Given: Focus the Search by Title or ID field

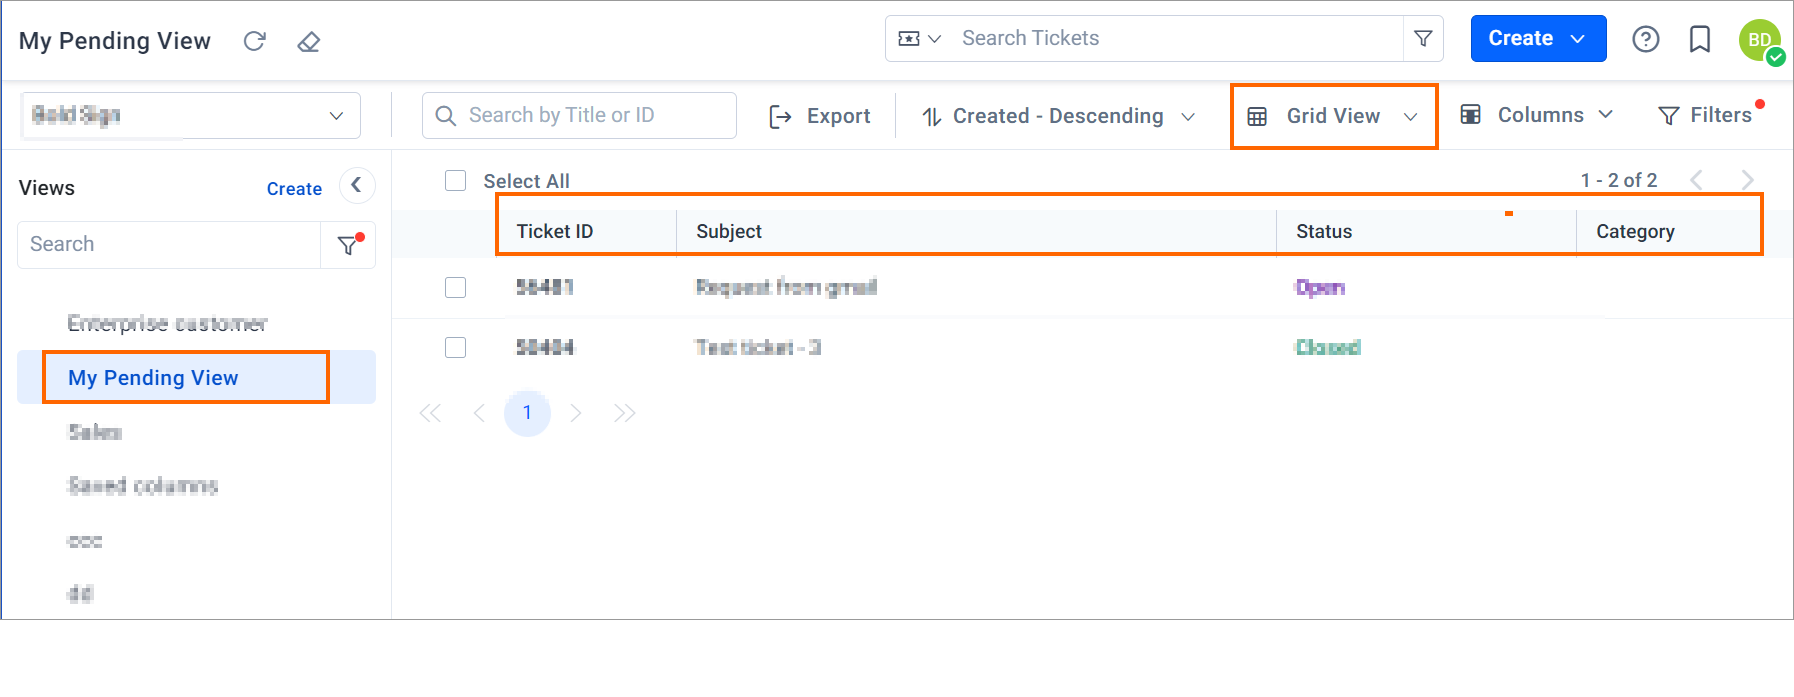Looking at the screenshot, I should (579, 115).
